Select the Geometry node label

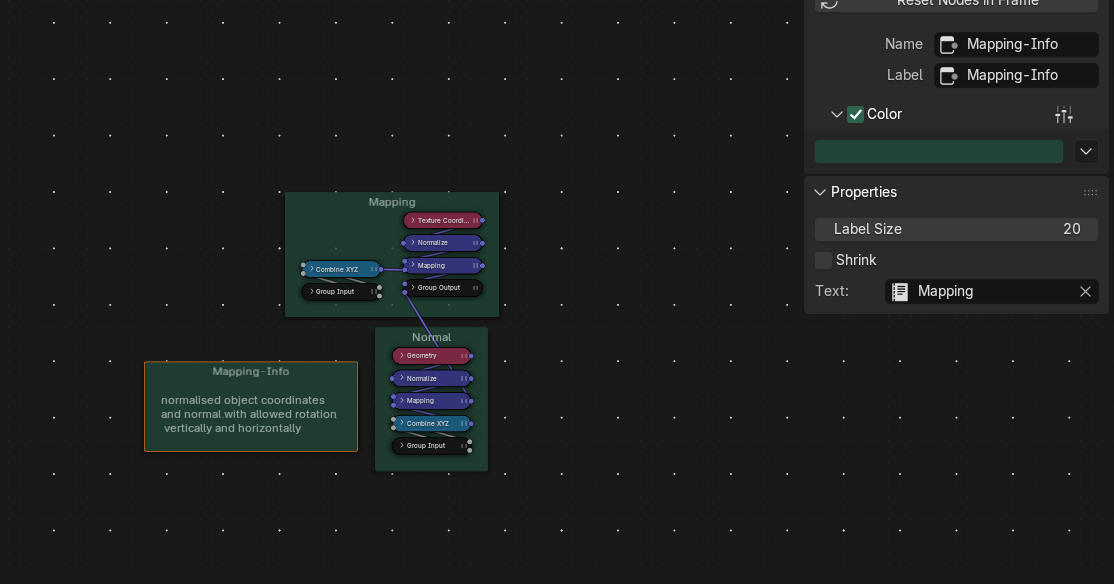tap(421, 355)
